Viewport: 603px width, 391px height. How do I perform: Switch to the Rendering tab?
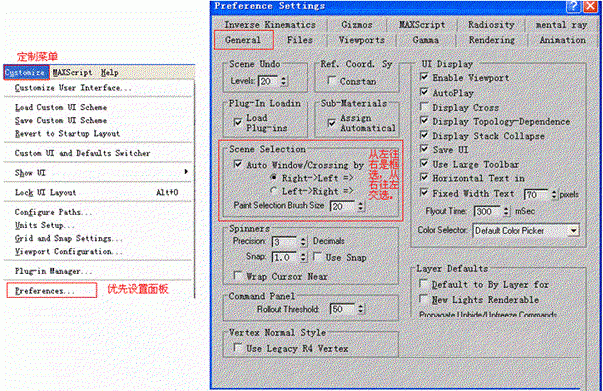tap(491, 40)
